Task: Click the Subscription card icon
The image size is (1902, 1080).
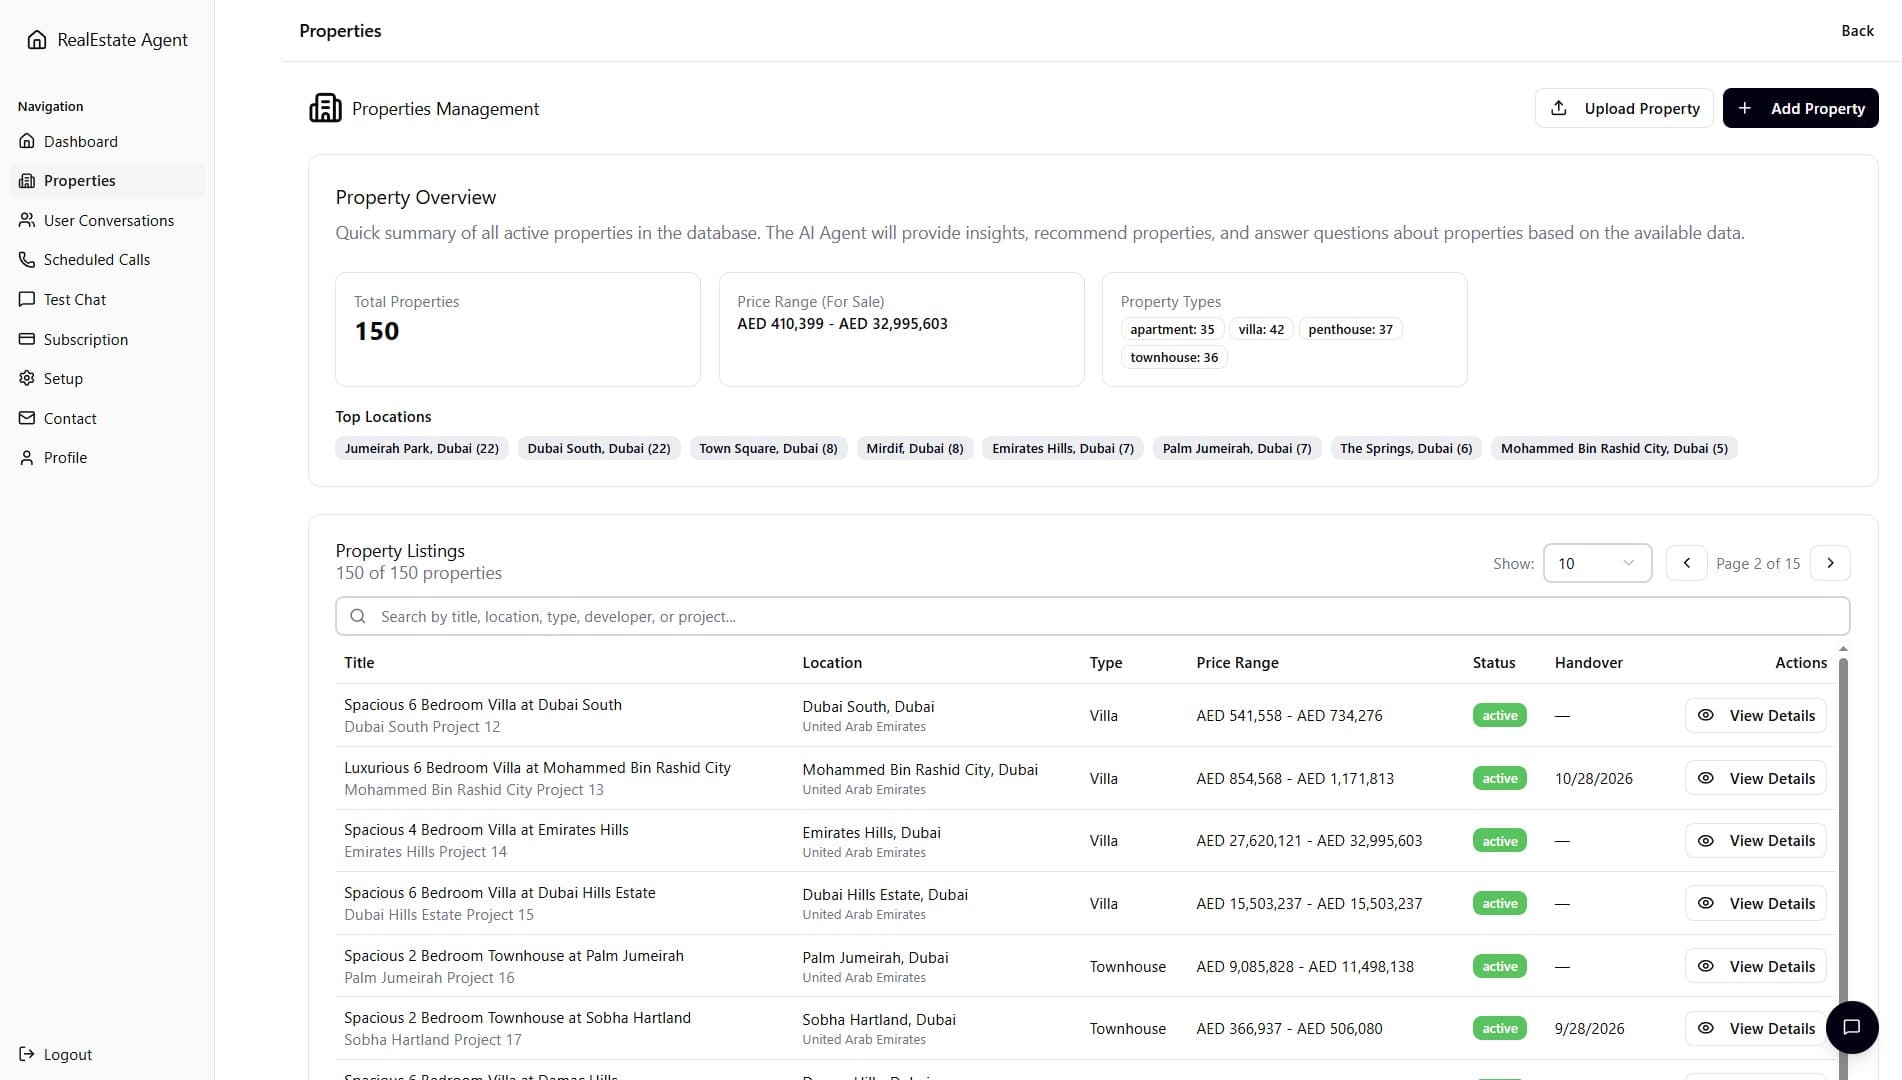Action: click(27, 339)
